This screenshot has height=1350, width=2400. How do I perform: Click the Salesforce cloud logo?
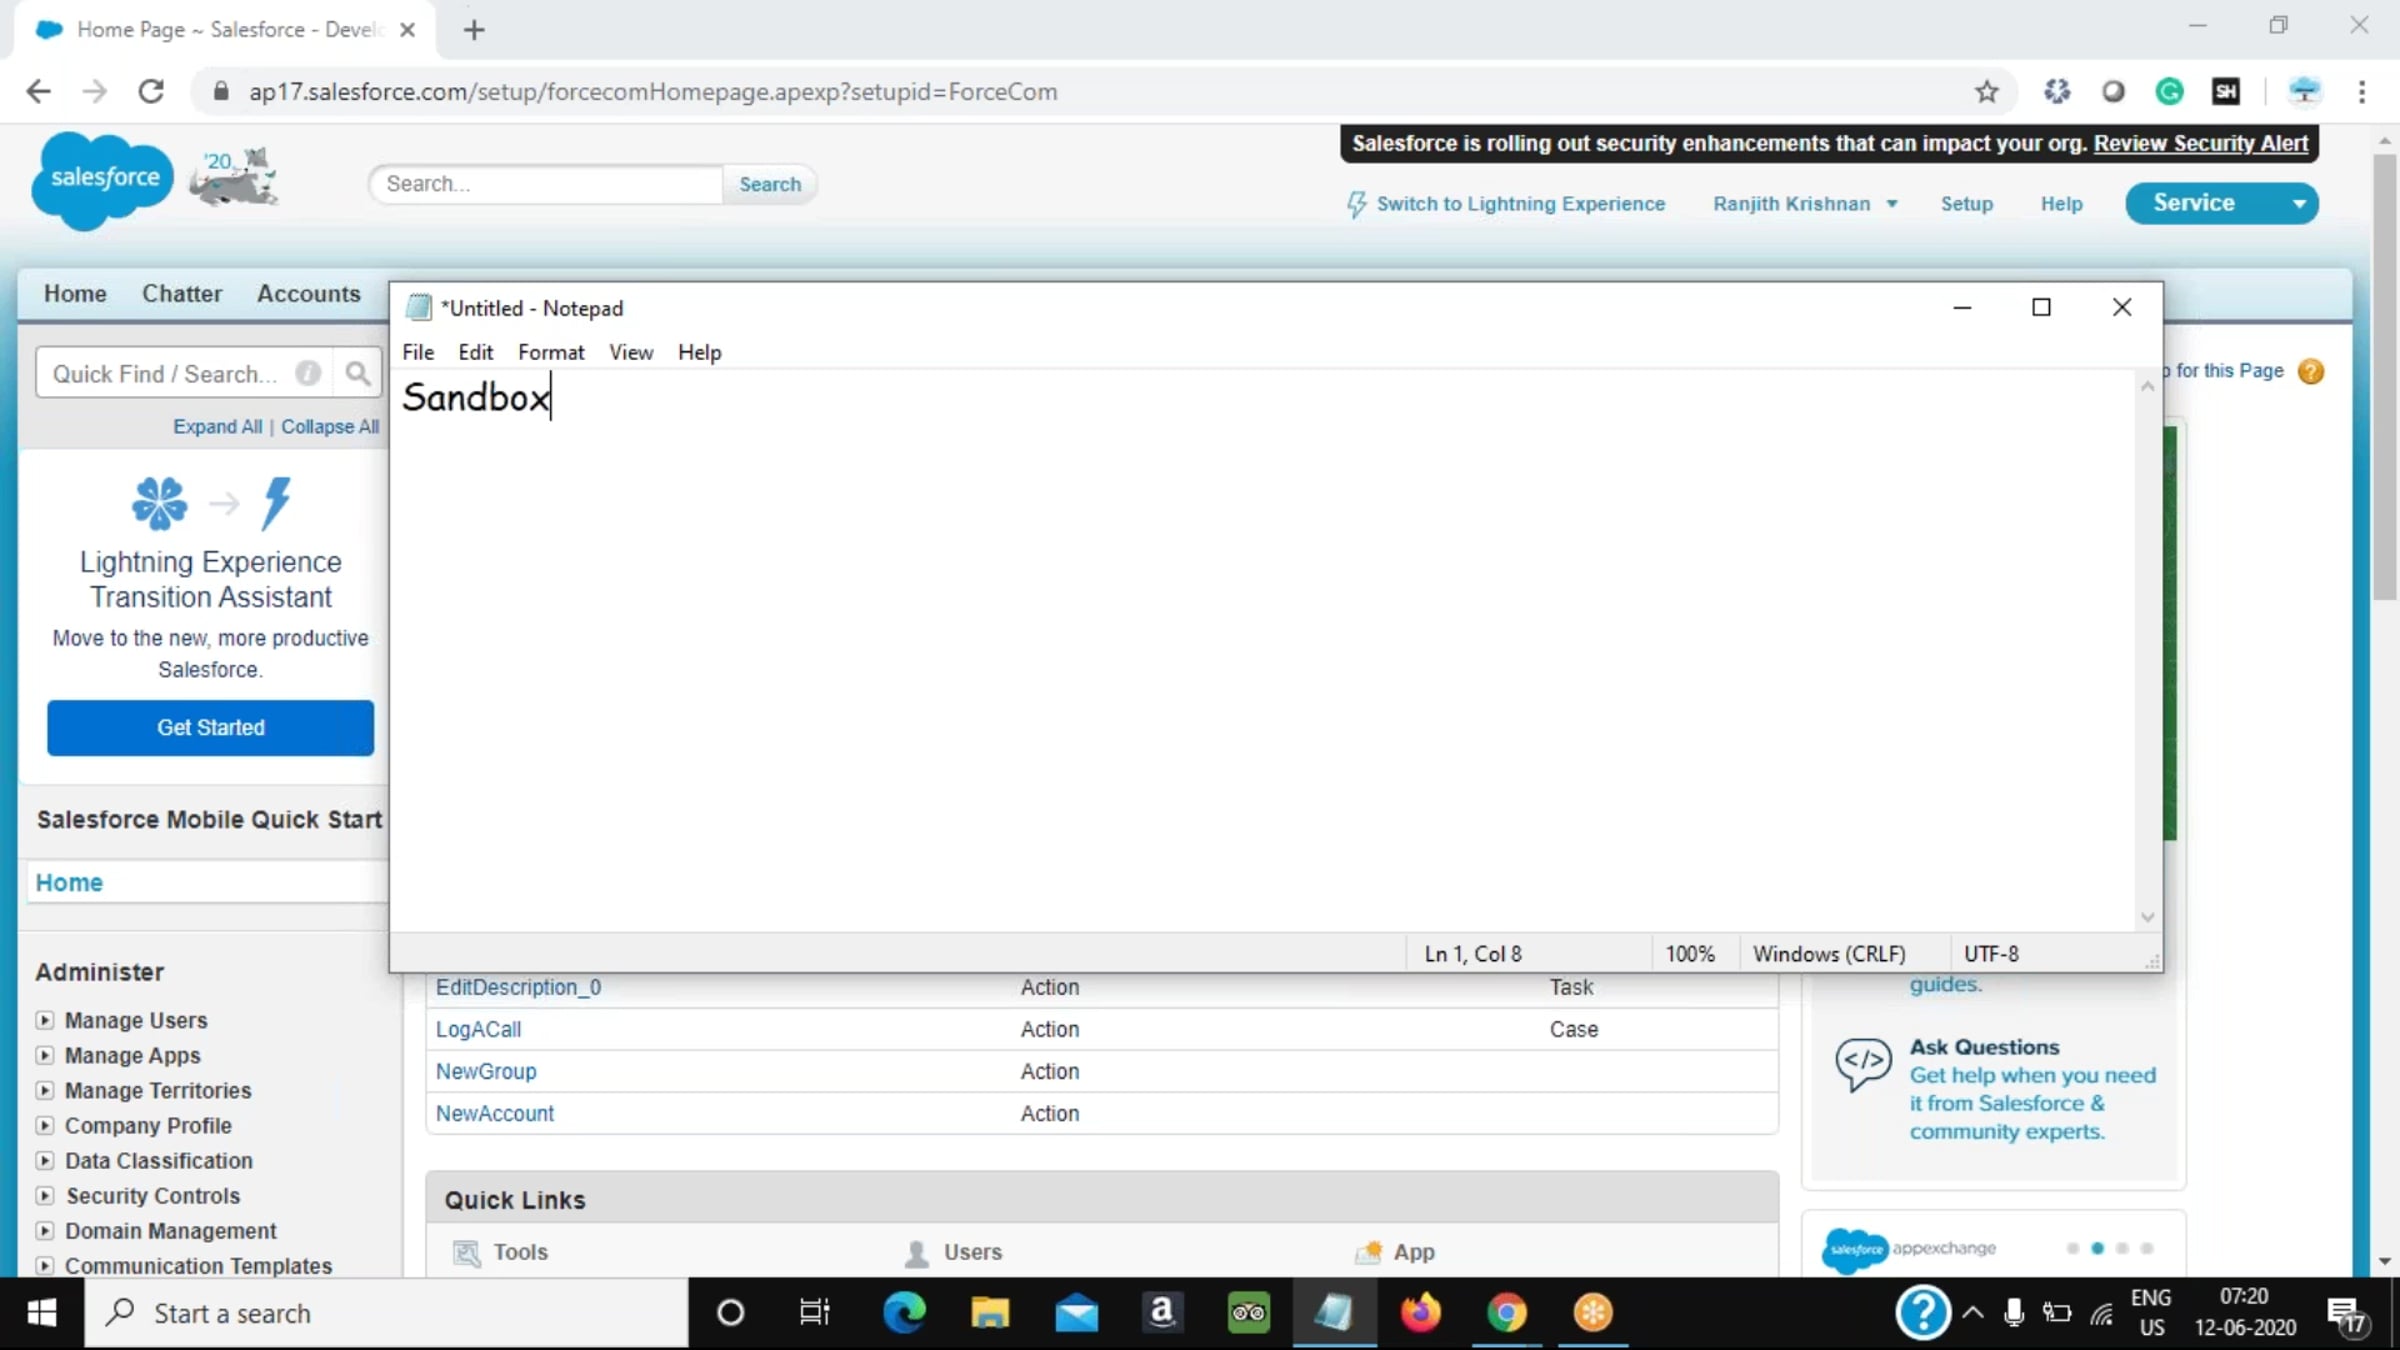tap(103, 178)
